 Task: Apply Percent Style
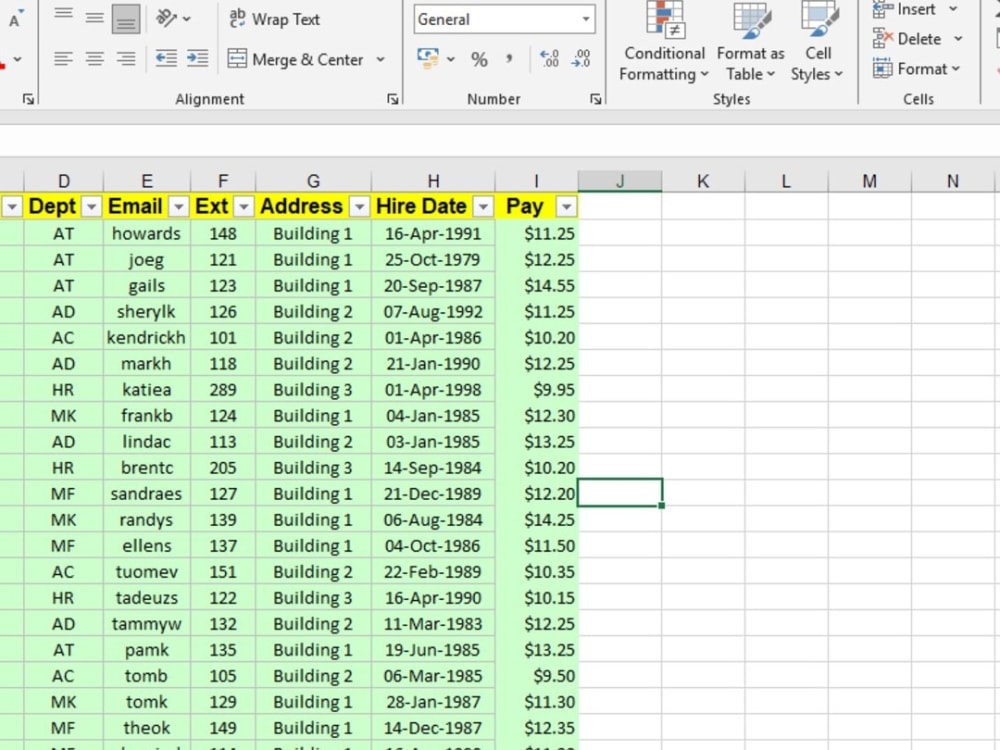(479, 59)
